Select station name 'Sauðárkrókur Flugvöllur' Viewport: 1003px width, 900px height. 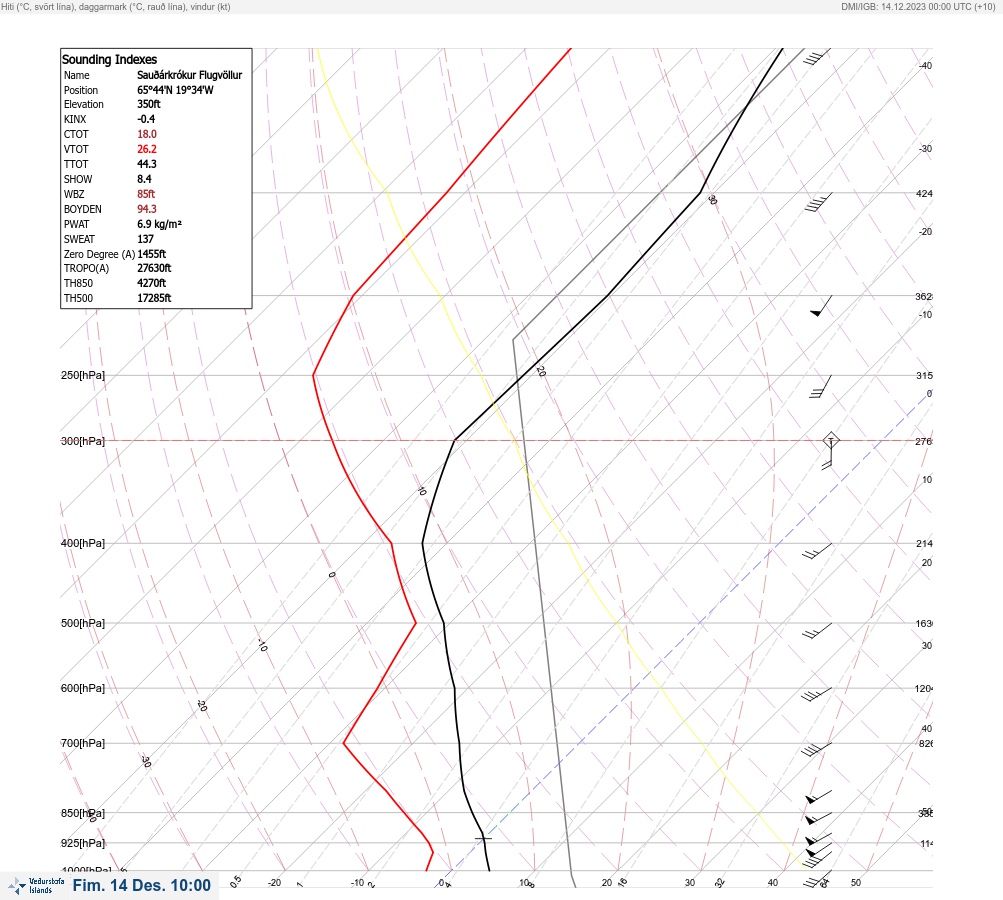tap(189, 75)
